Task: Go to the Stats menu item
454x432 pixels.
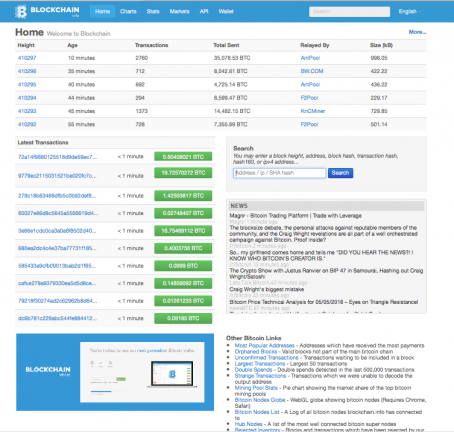Action: [x=153, y=11]
